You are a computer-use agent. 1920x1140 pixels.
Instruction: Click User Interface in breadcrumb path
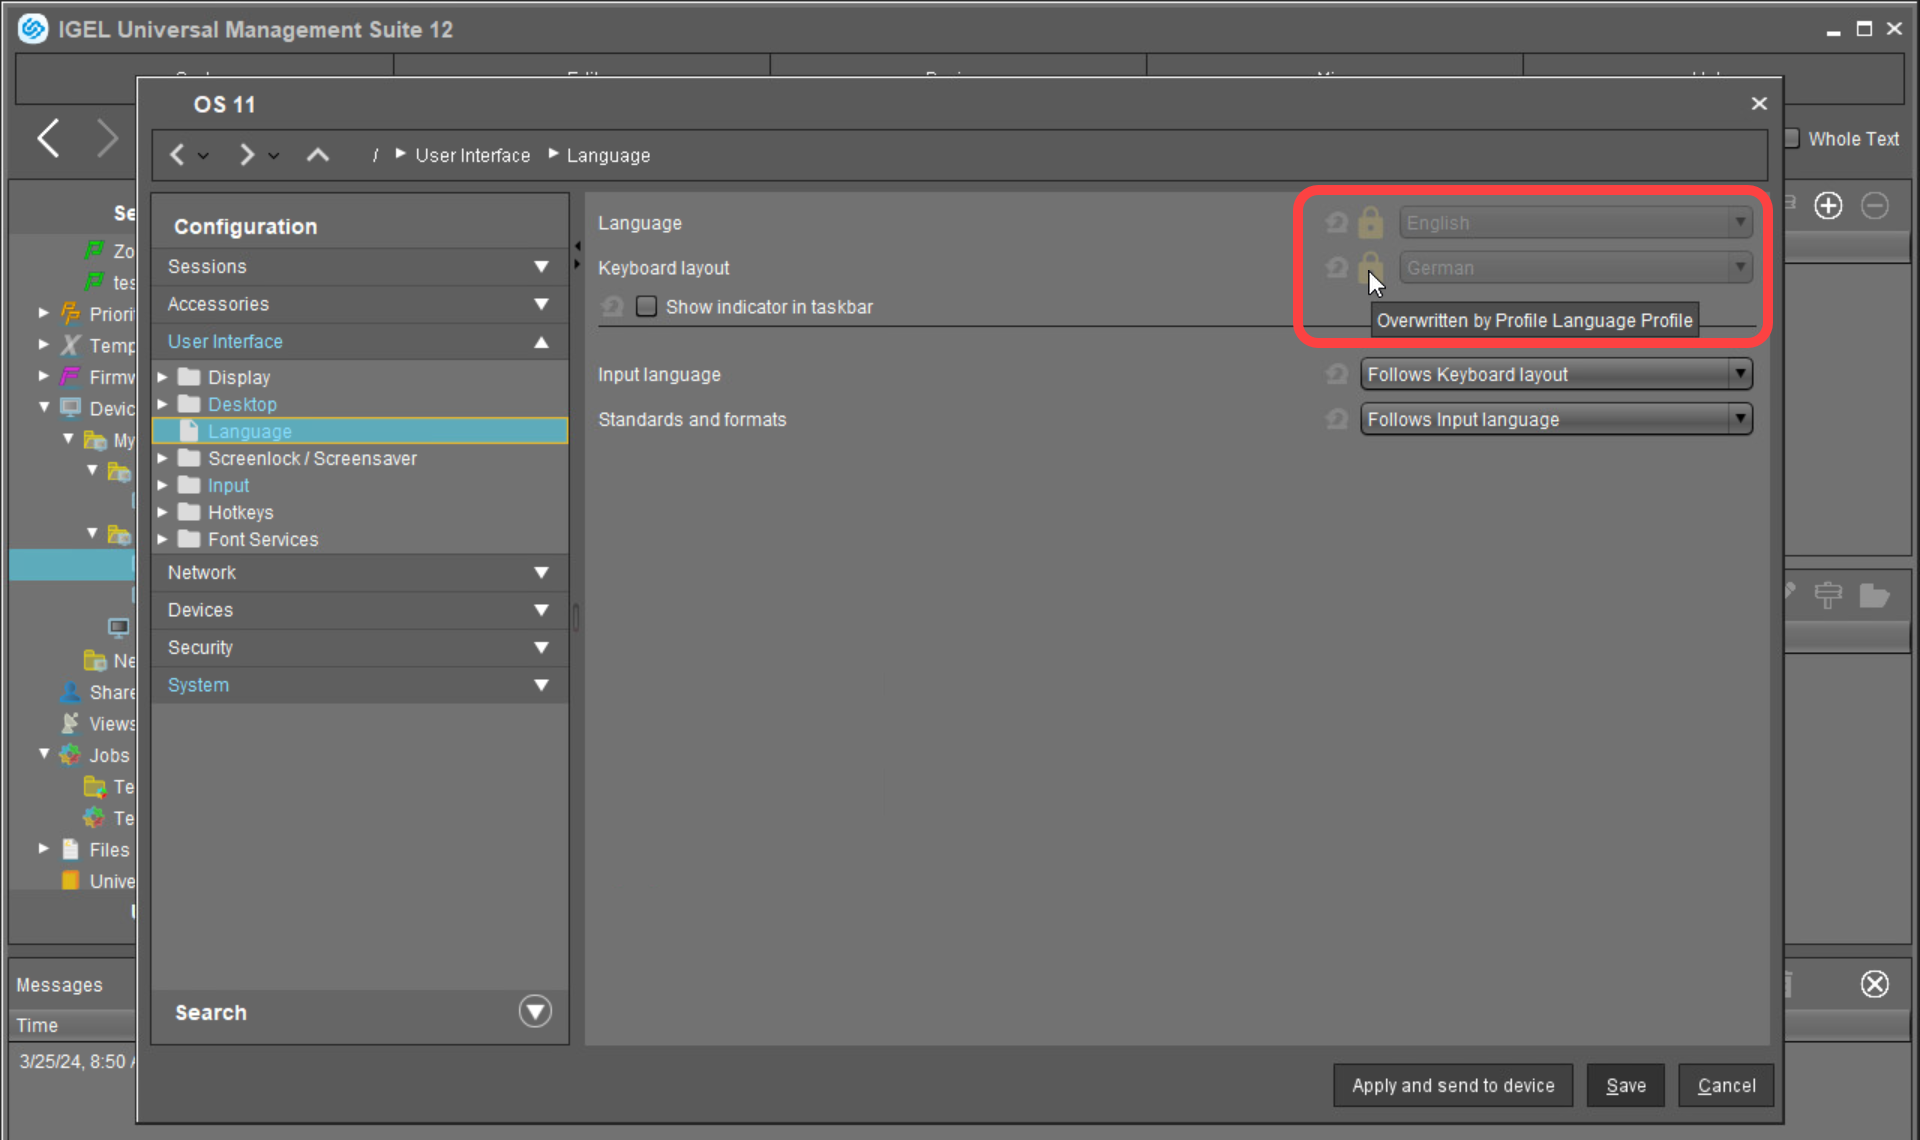[472, 155]
